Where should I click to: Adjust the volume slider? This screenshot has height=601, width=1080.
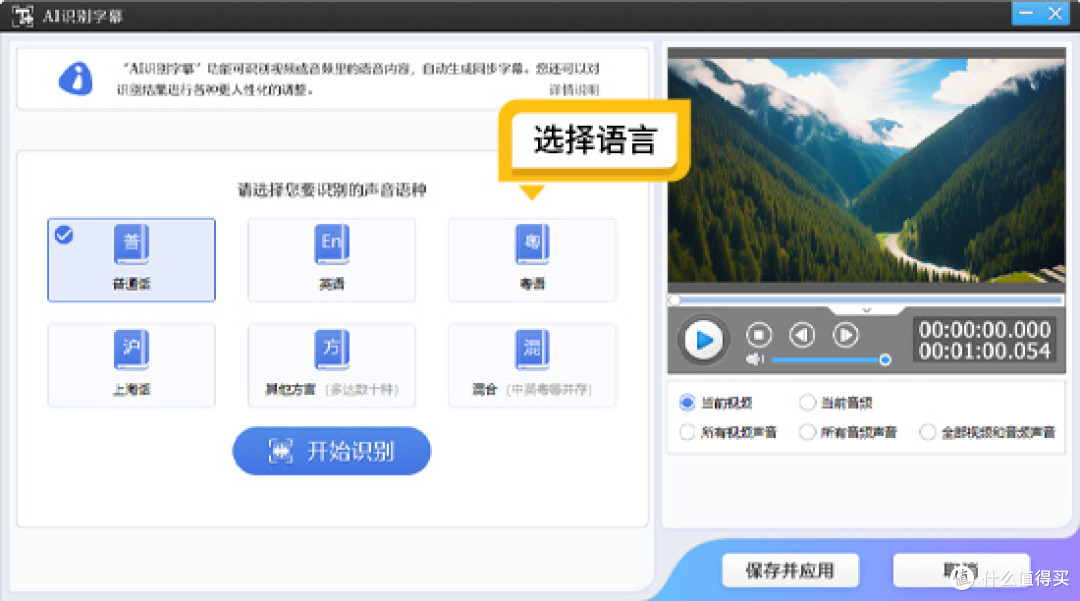coord(831,359)
